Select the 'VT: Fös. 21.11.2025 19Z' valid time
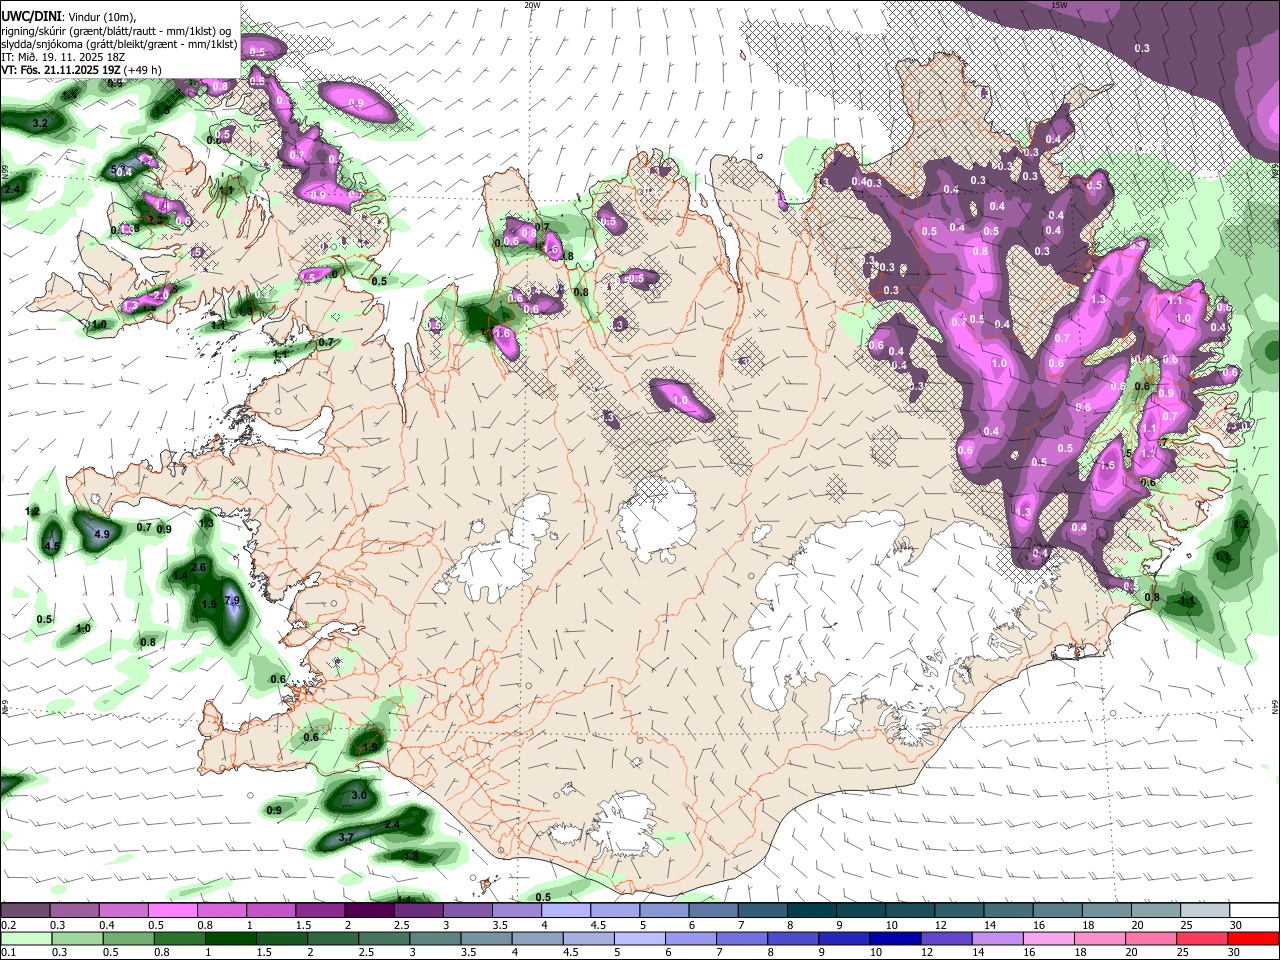This screenshot has width=1280, height=960. tap(60, 70)
